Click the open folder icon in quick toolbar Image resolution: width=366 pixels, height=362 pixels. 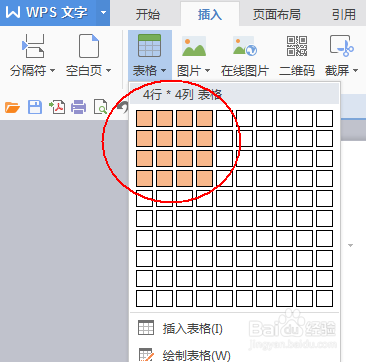pyautogui.click(x=12, y=108)
